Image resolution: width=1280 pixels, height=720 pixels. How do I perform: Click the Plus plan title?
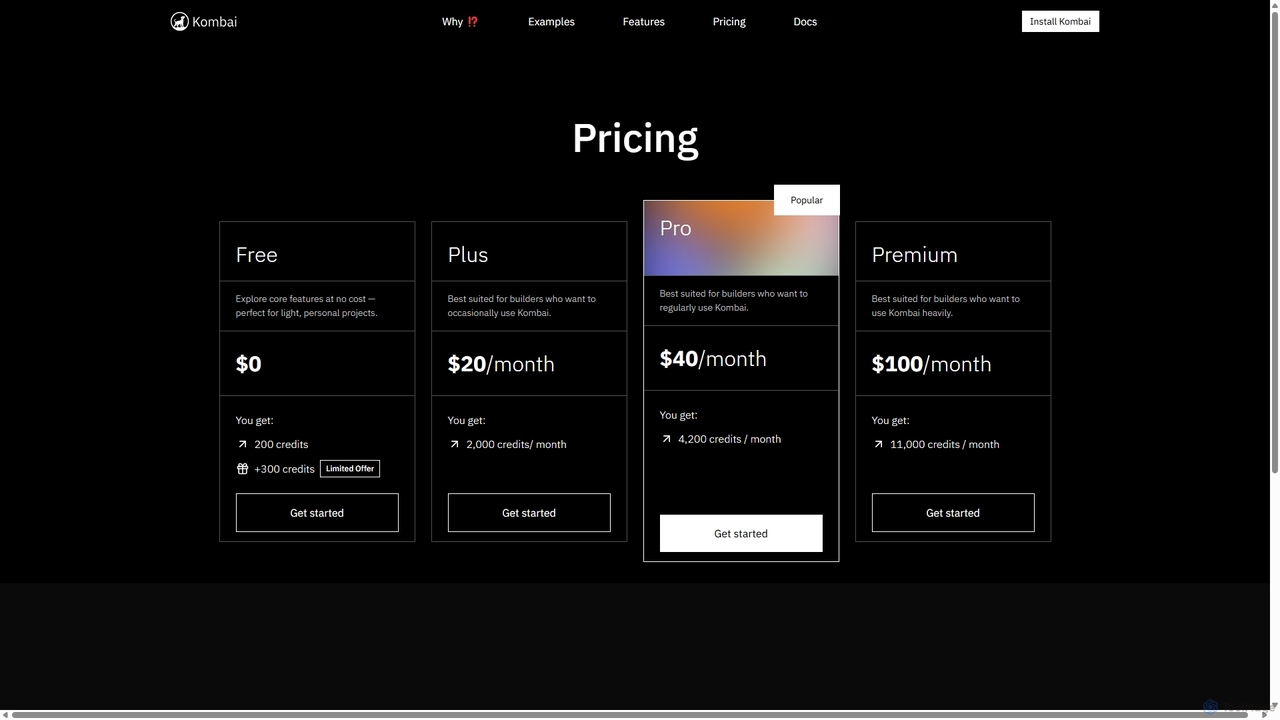pos(468,254)
